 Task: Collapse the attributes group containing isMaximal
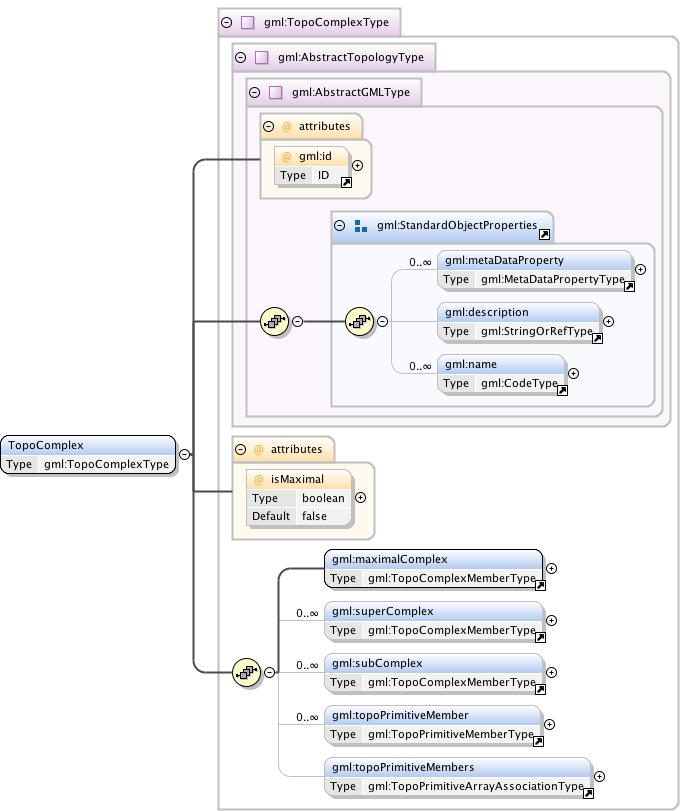tap(240, 449)
